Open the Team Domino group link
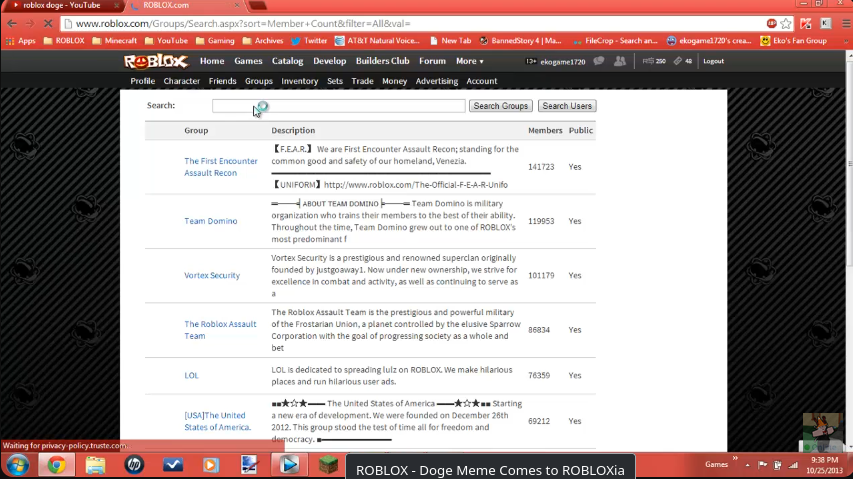This screenshot has width=853, height=479. [x=210, y=221]
